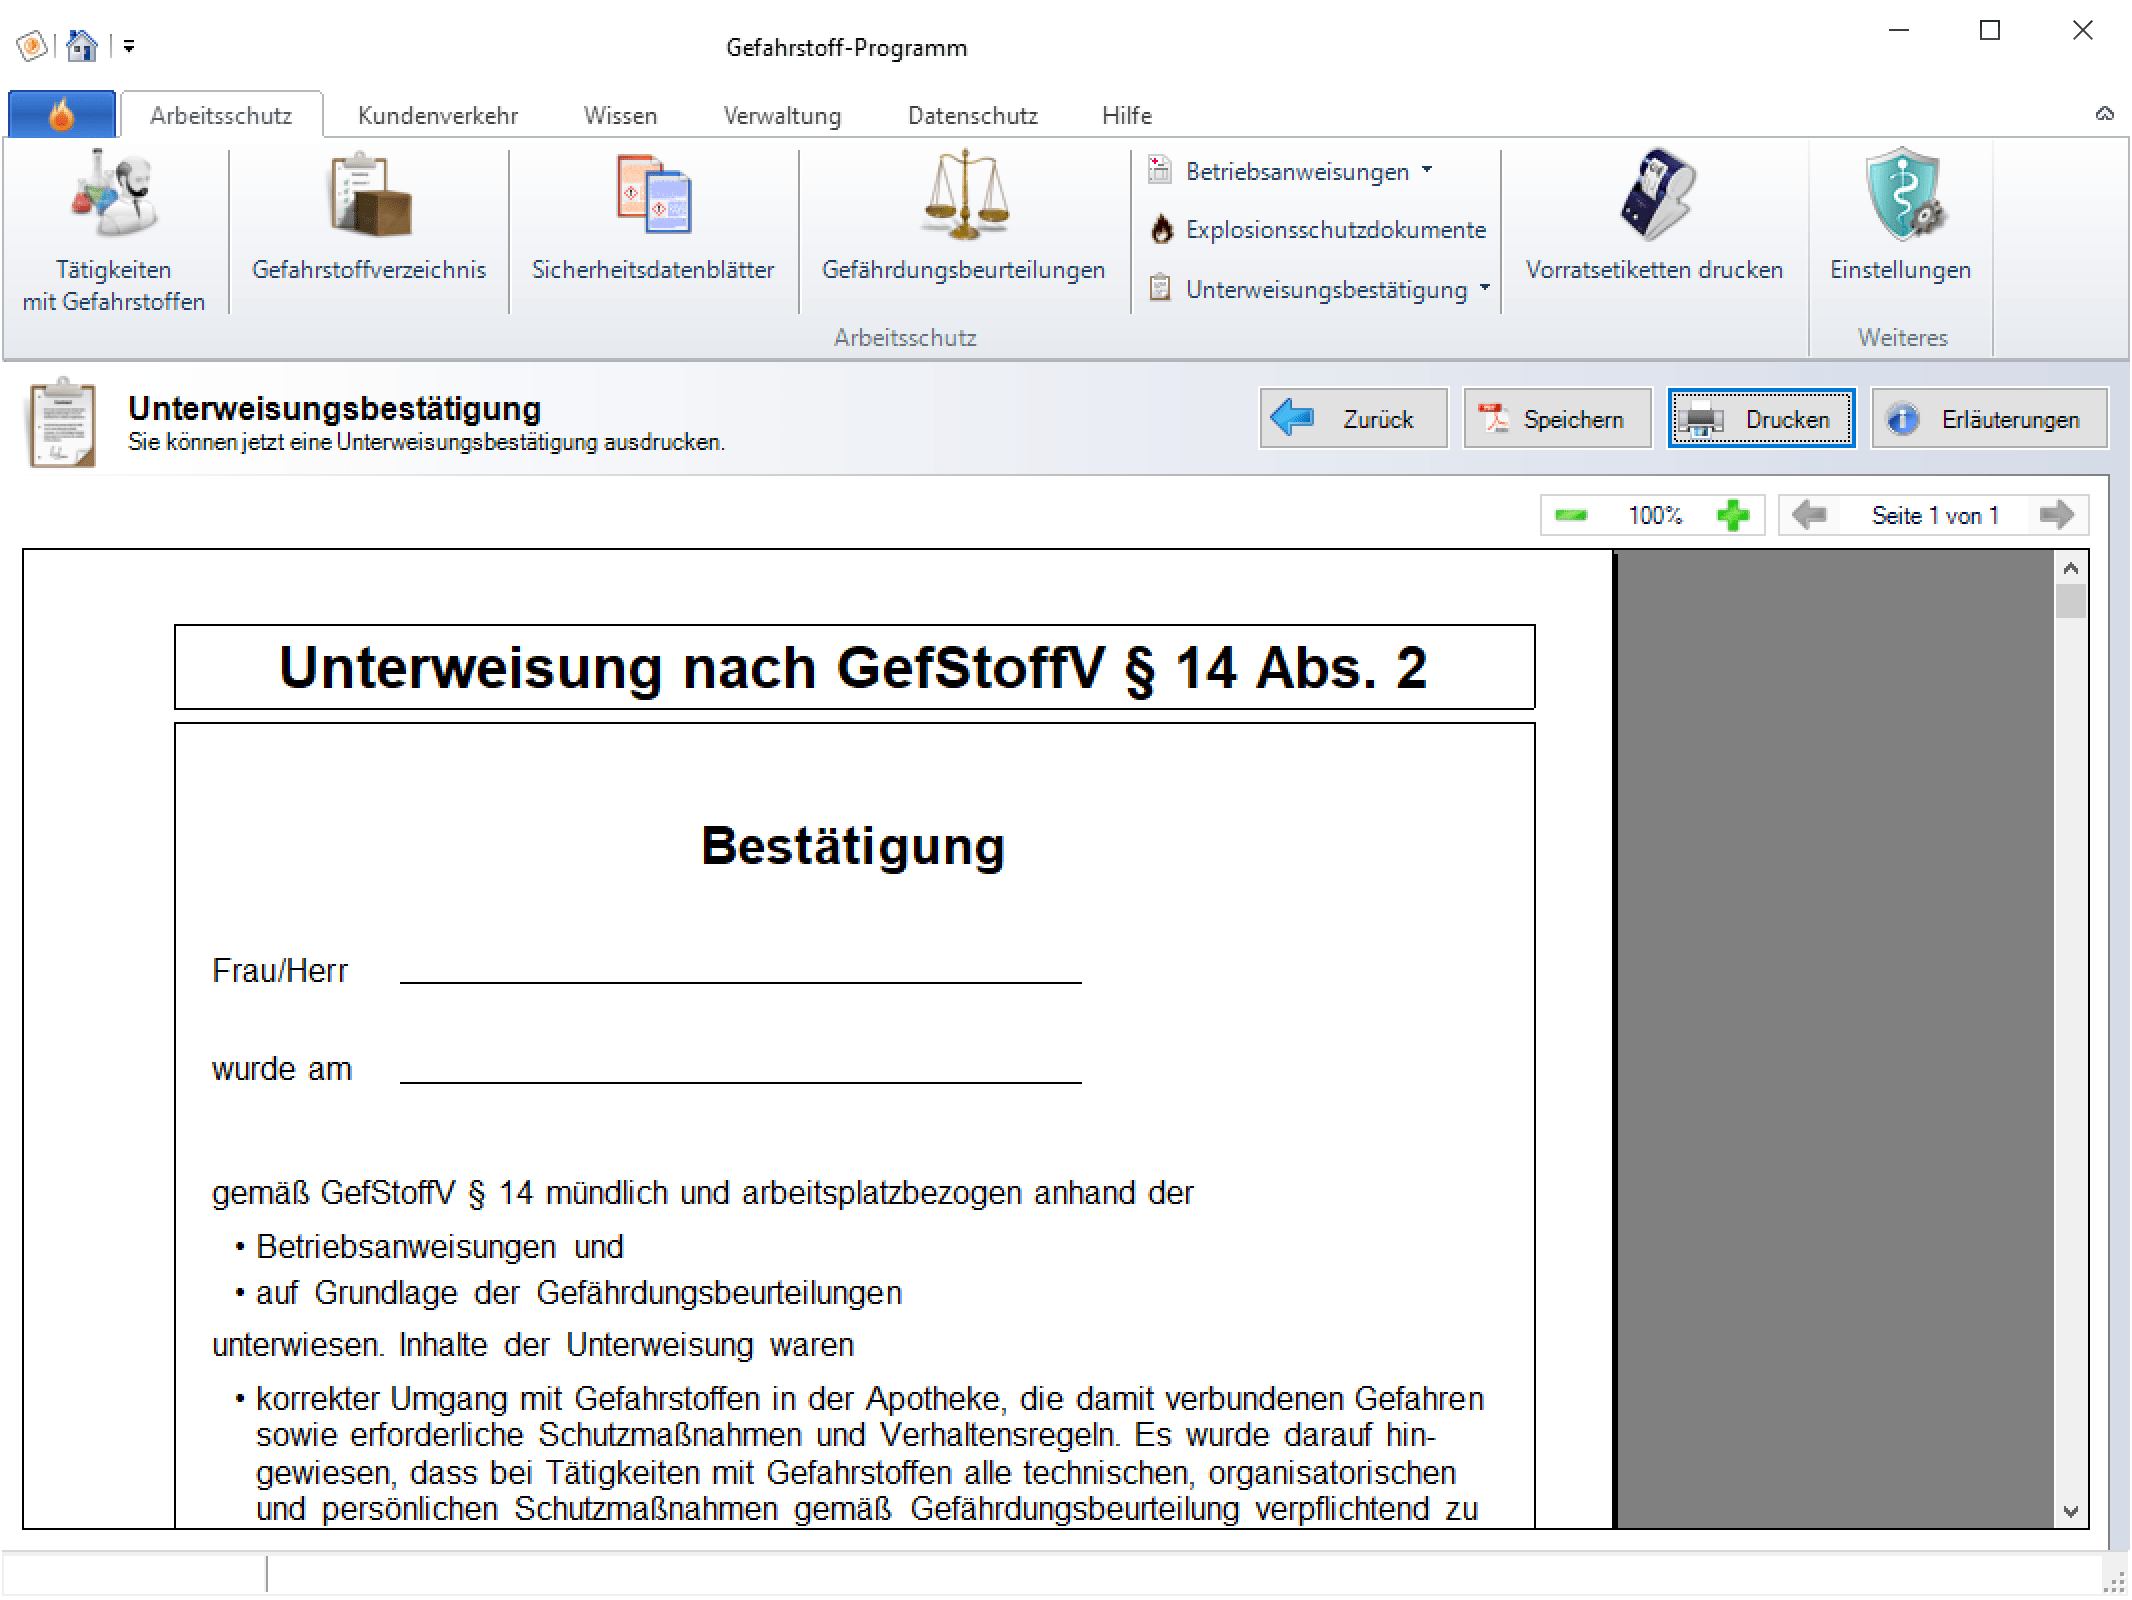The image size is (2132, 1600).
Task: Zoom out with the green minus icon
Action: click(x=1571, y=515)
